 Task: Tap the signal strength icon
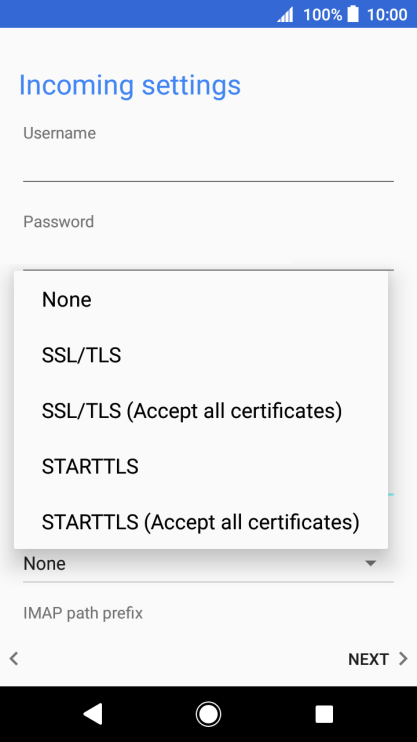click(285, 14)
